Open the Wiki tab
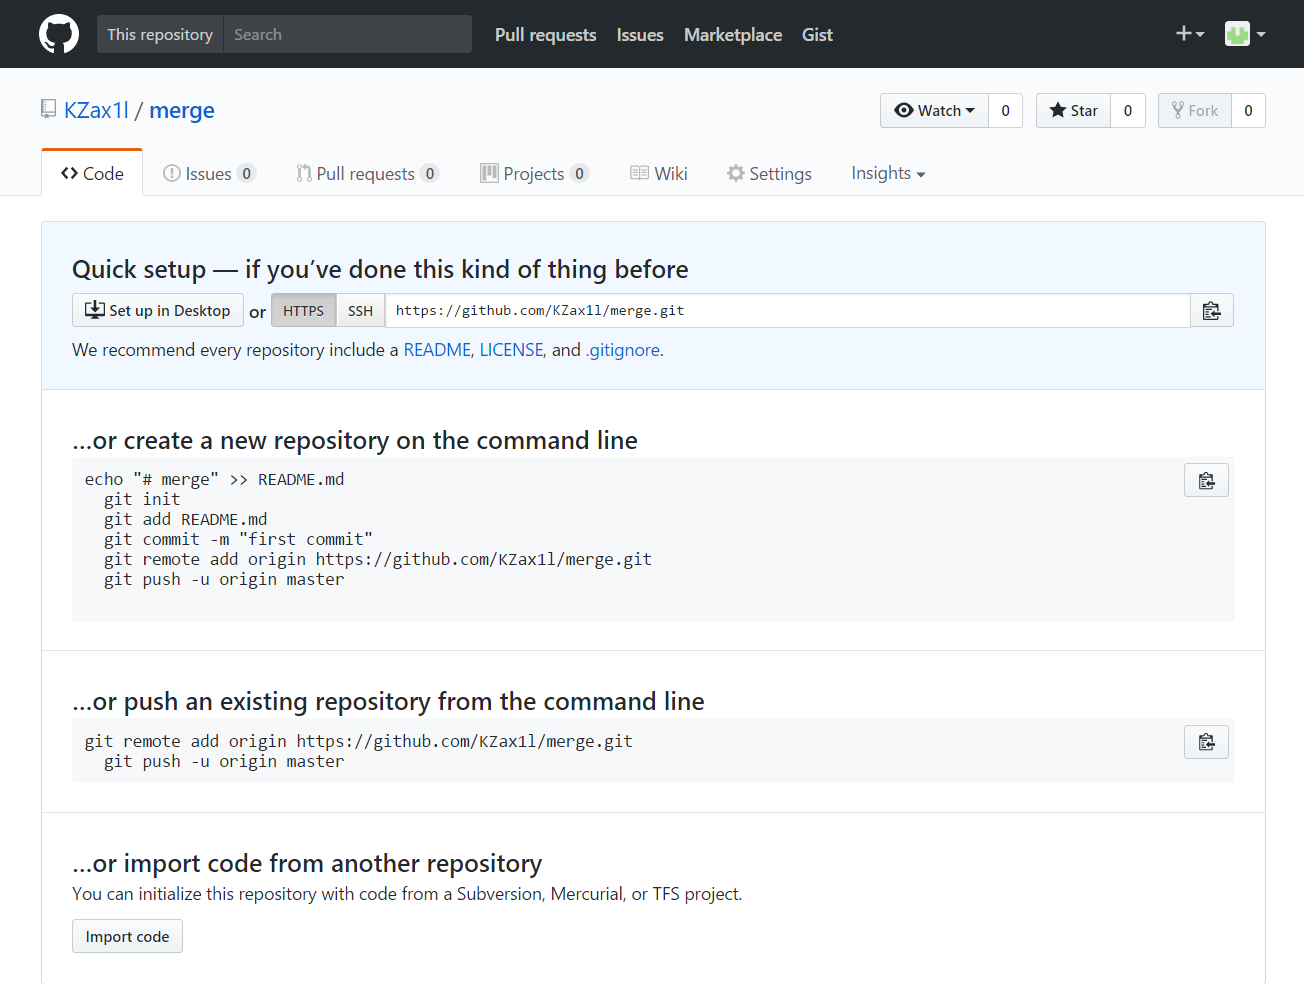This screenshot has width=1304, height=984. (x=659, y=173)
